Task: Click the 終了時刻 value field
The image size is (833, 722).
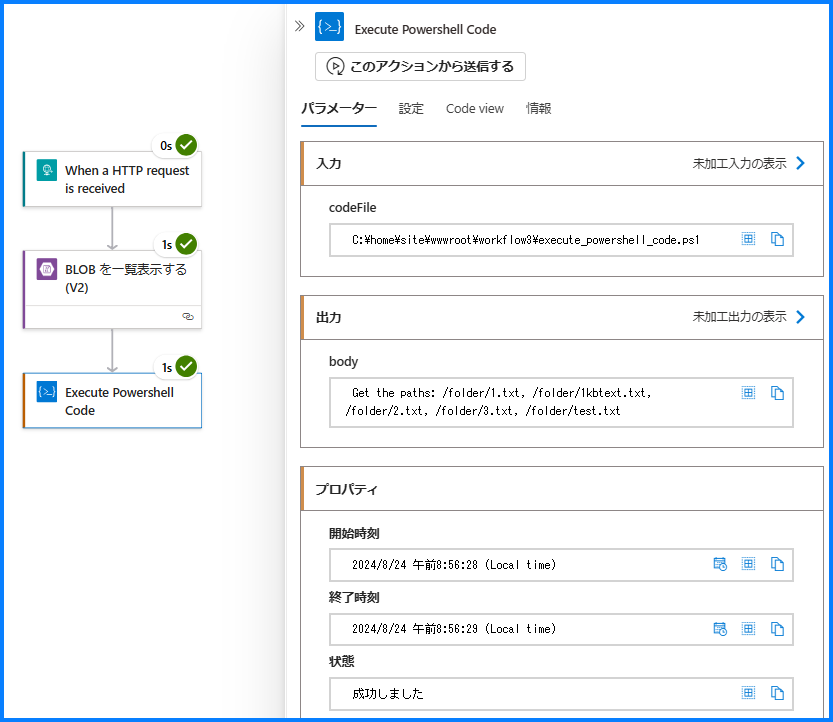Action: click(561, 630)
